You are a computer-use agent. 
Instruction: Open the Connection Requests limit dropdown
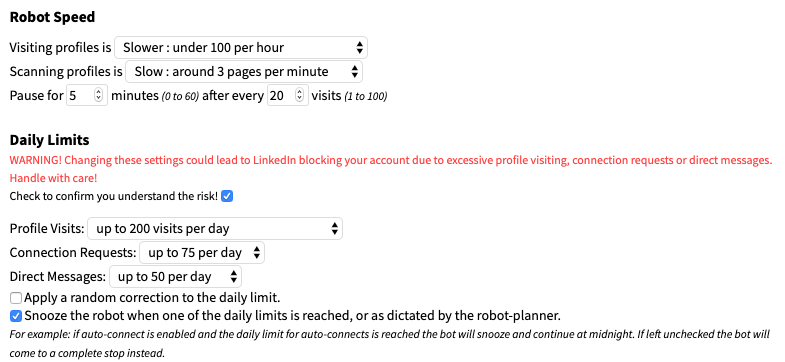pyautogui.click(x=202, y=253)
